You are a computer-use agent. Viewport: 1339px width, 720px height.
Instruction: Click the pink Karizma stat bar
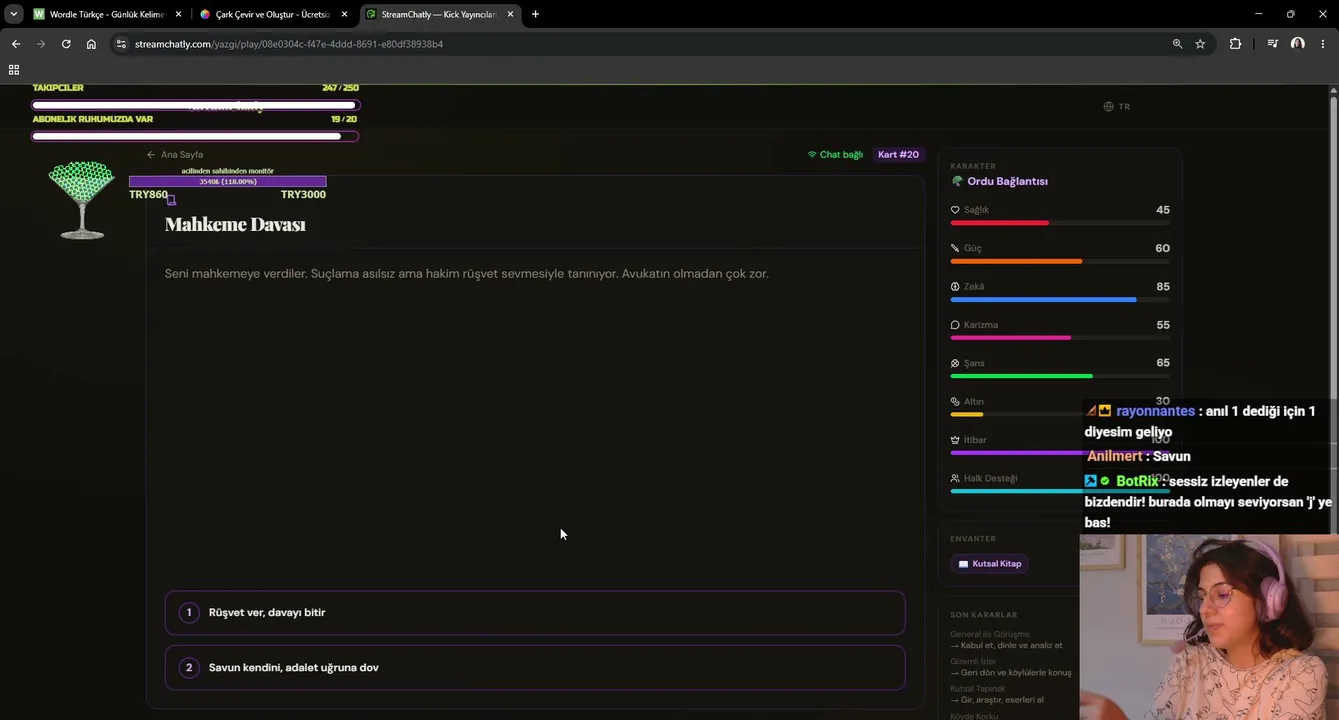click(x=1060, y=338)
